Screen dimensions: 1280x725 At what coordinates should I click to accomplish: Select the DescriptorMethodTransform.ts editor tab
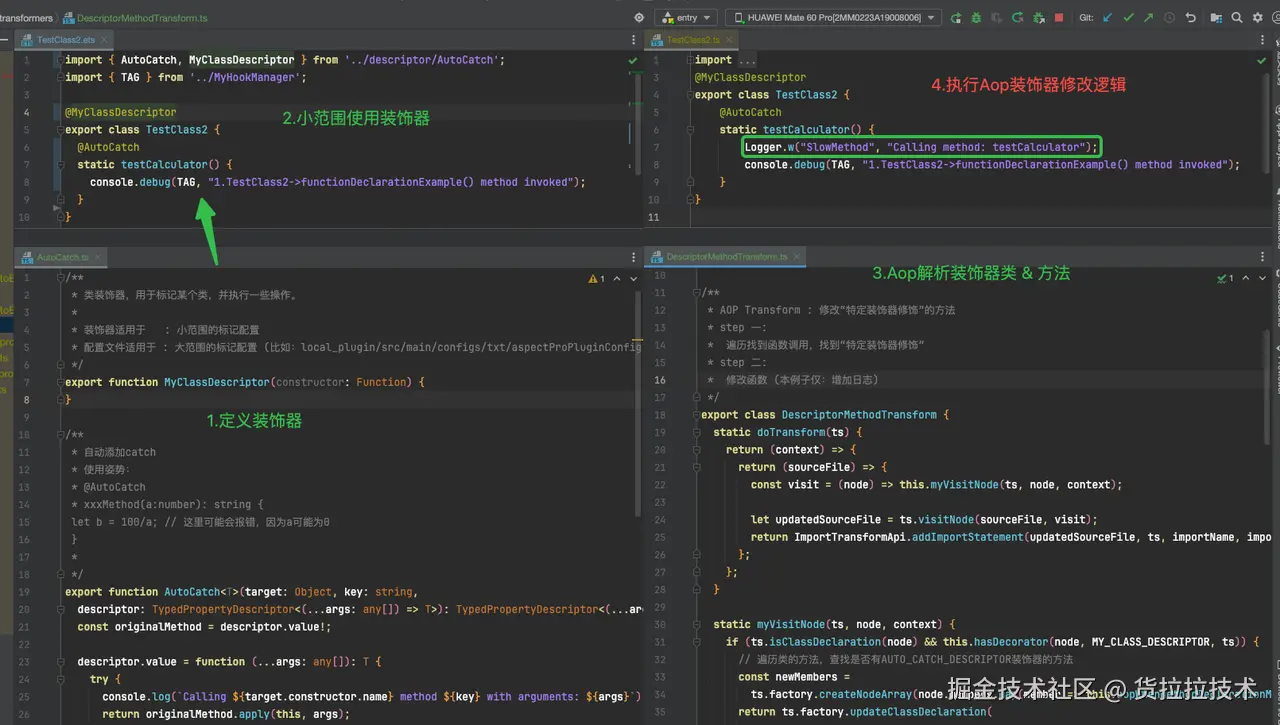(x=726, y=257)
